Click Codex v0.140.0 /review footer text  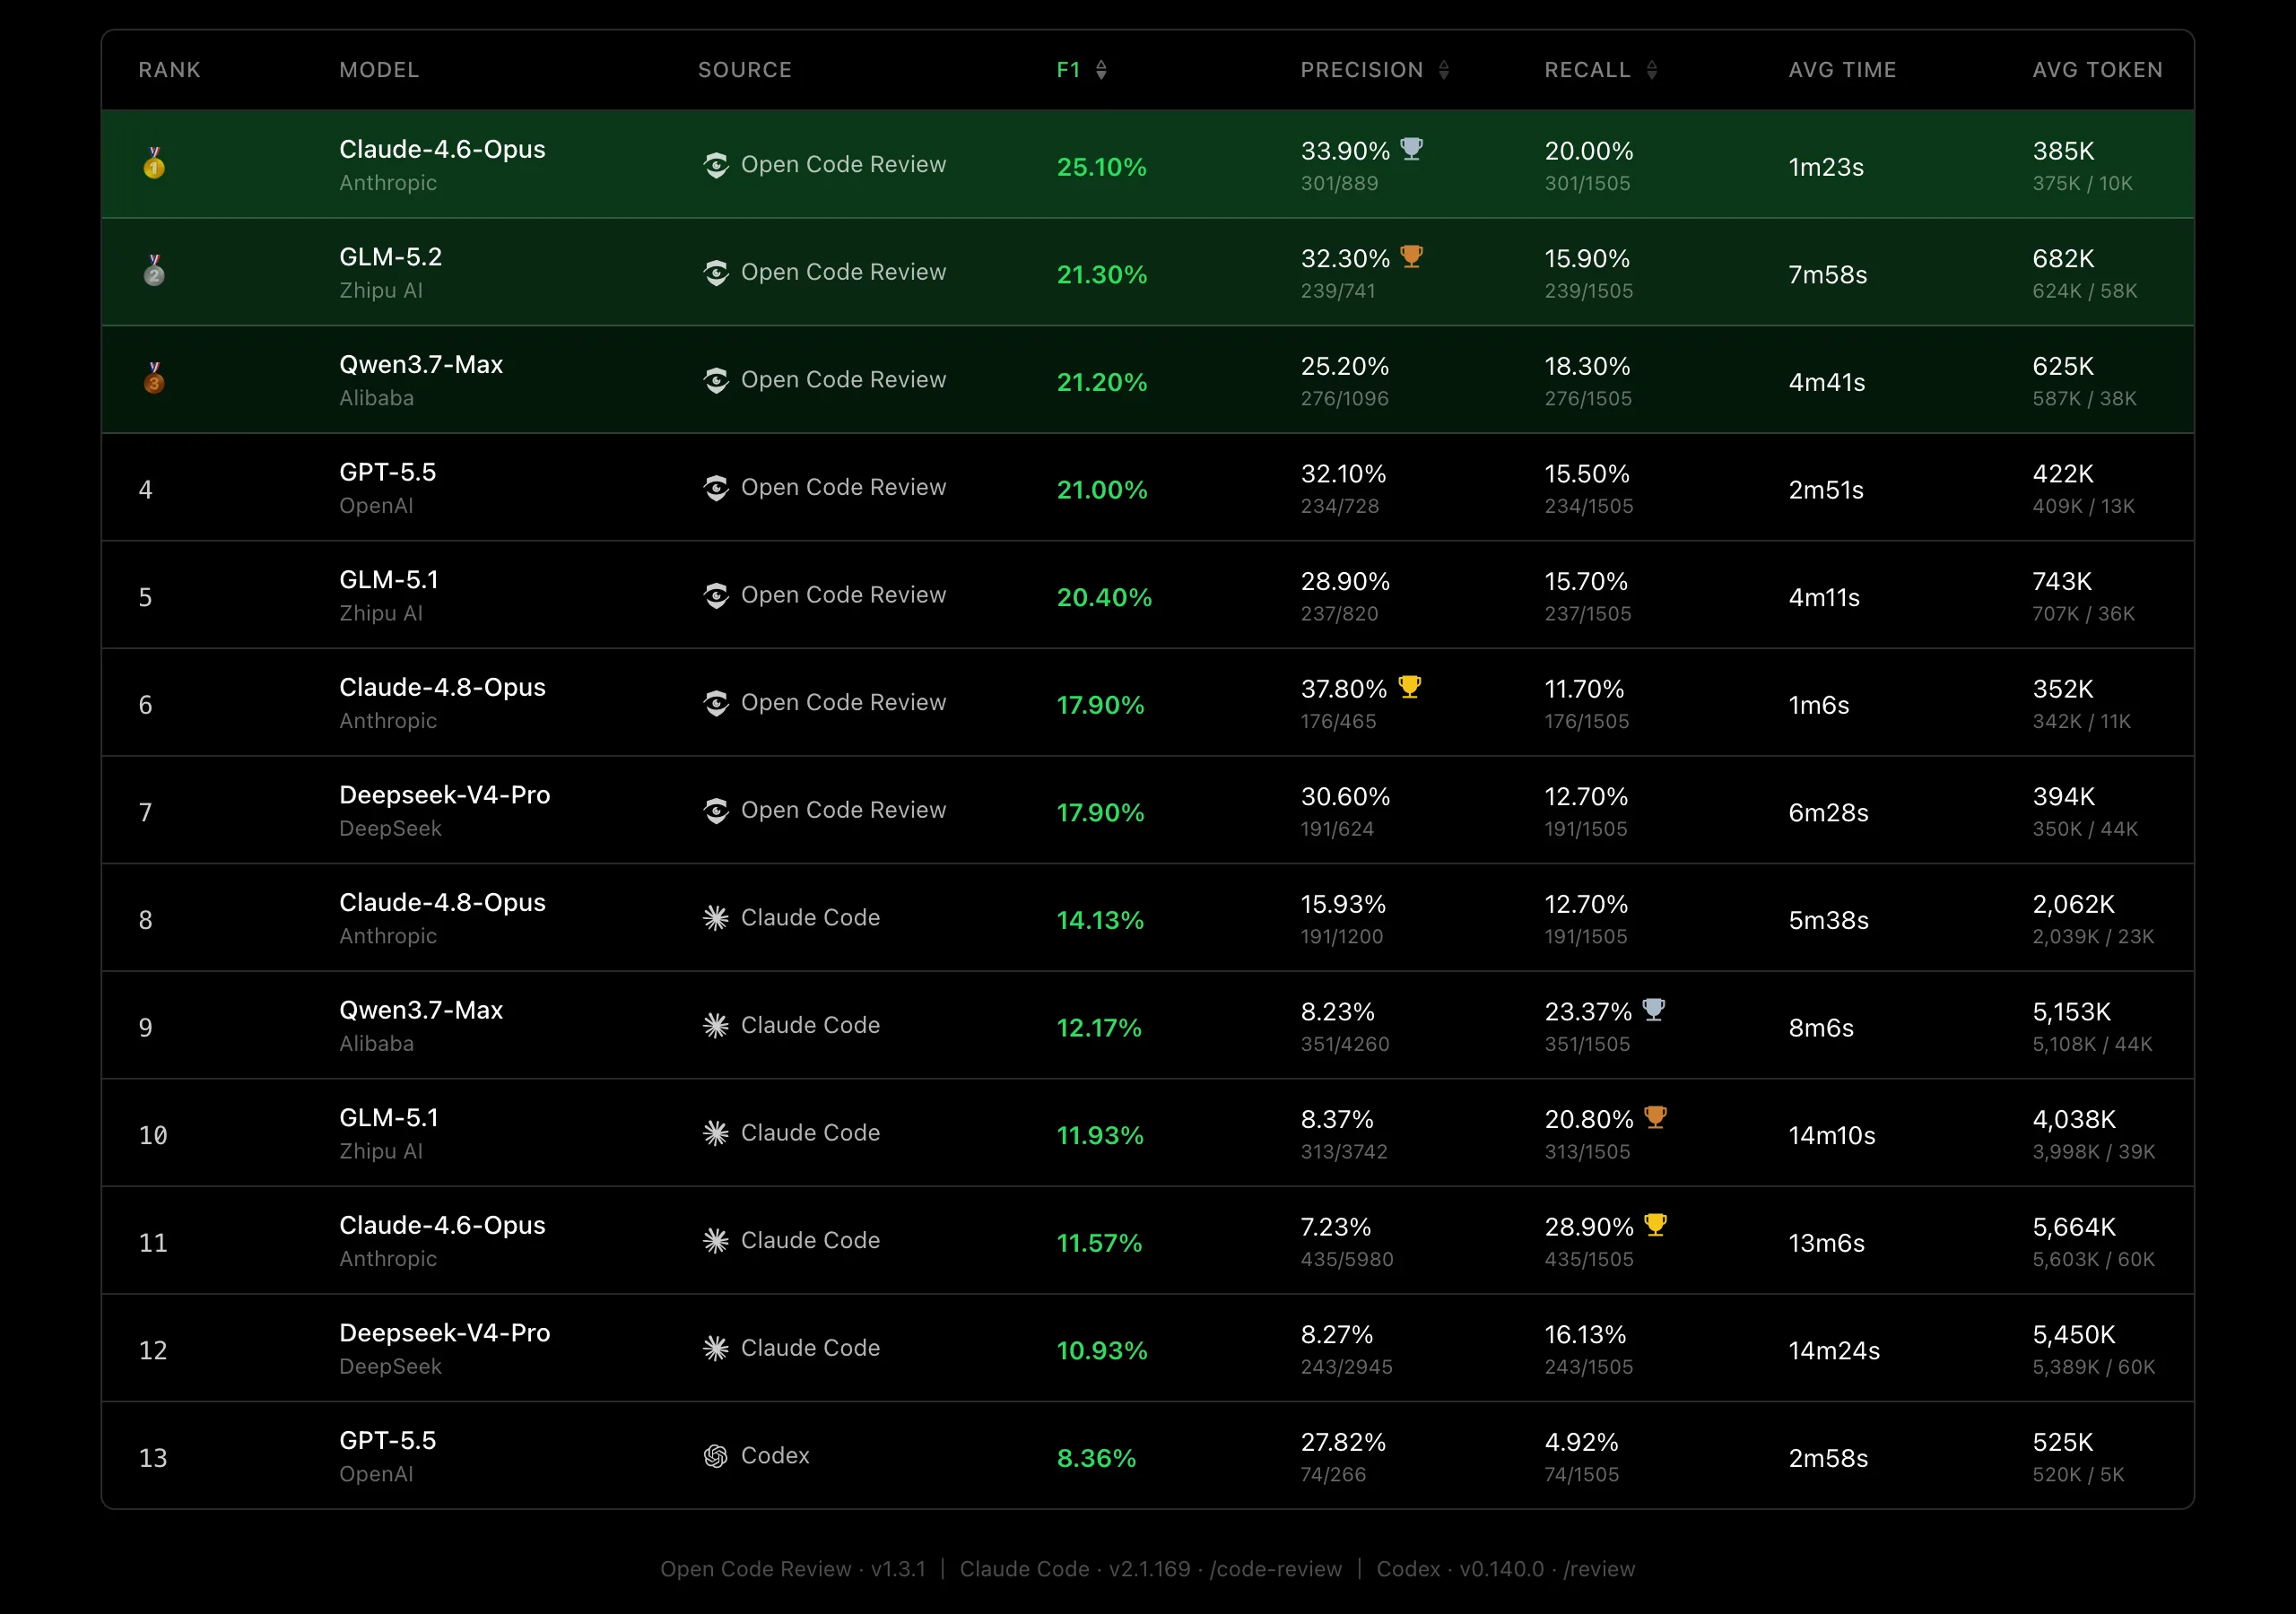tap(1505, 1569)
